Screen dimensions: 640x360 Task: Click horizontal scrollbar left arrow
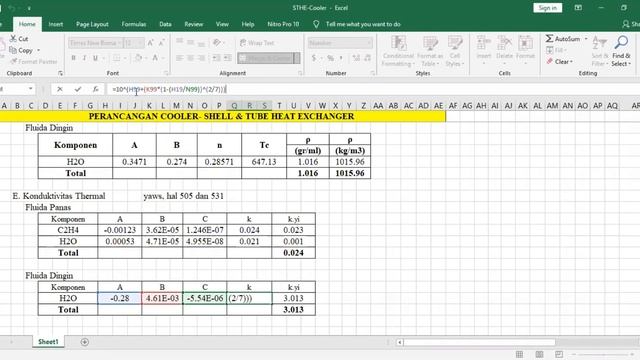pyautogui.click(x=400, y=342)
